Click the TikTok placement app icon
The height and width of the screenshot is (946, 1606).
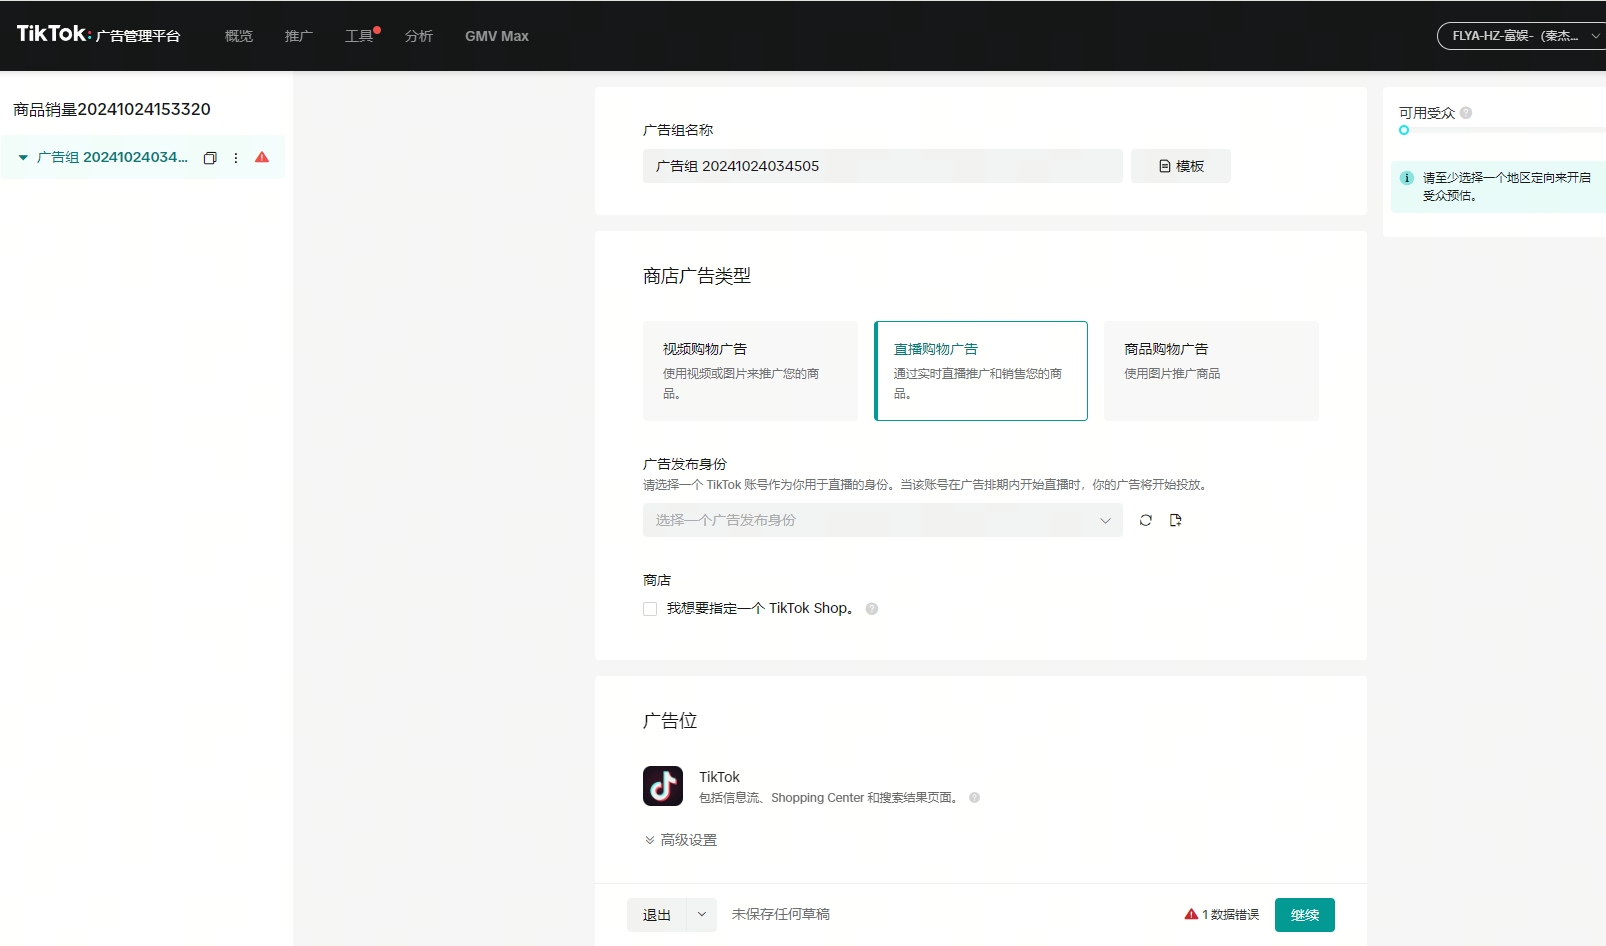pos(663,786)
